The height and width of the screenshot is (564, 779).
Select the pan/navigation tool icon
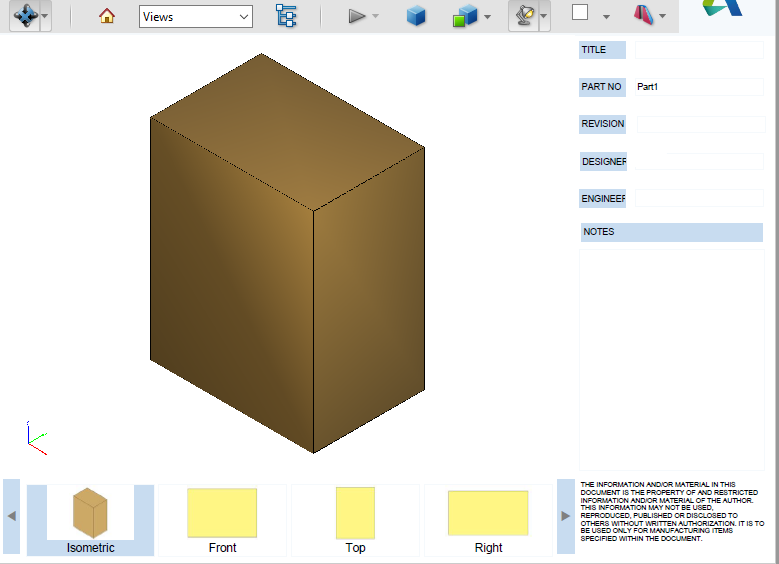25,16
